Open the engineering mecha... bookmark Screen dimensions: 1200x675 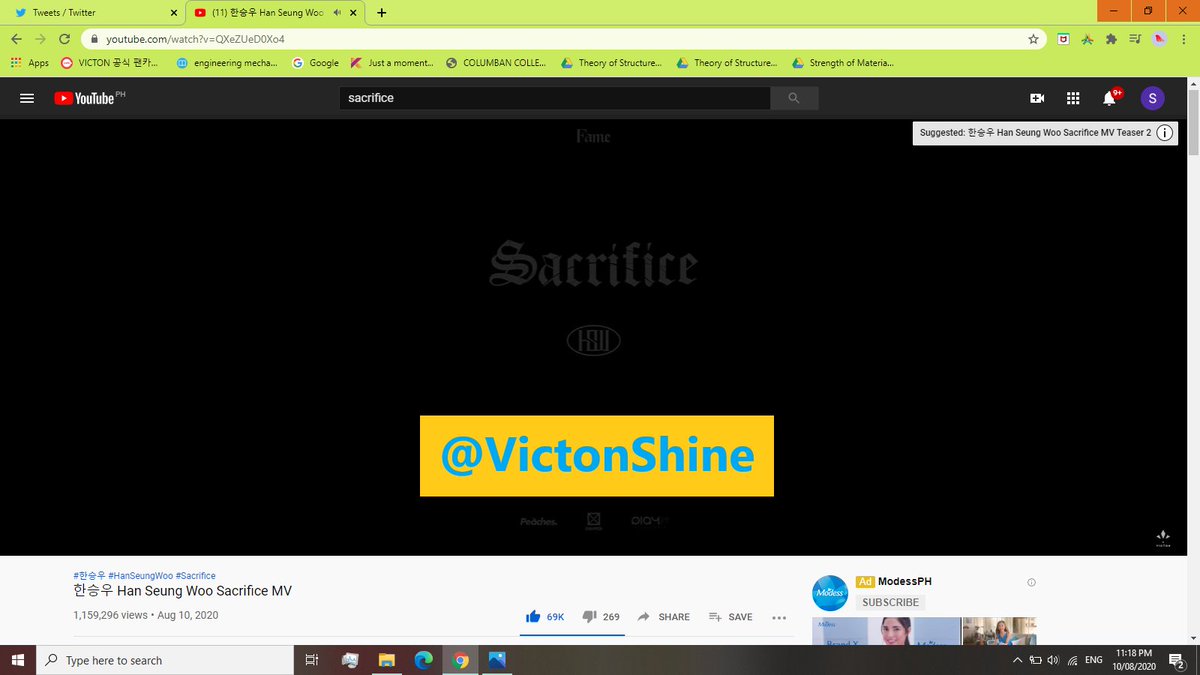226,63
